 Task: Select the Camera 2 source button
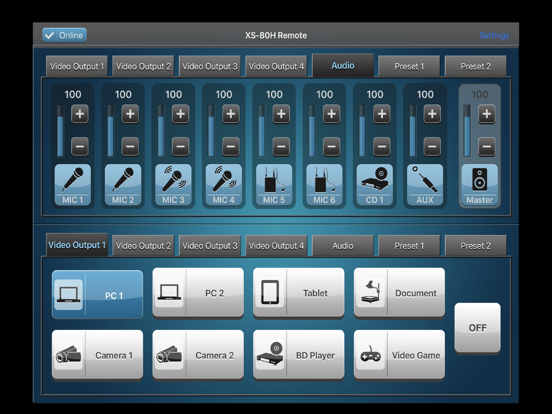[x=198, y=355]
